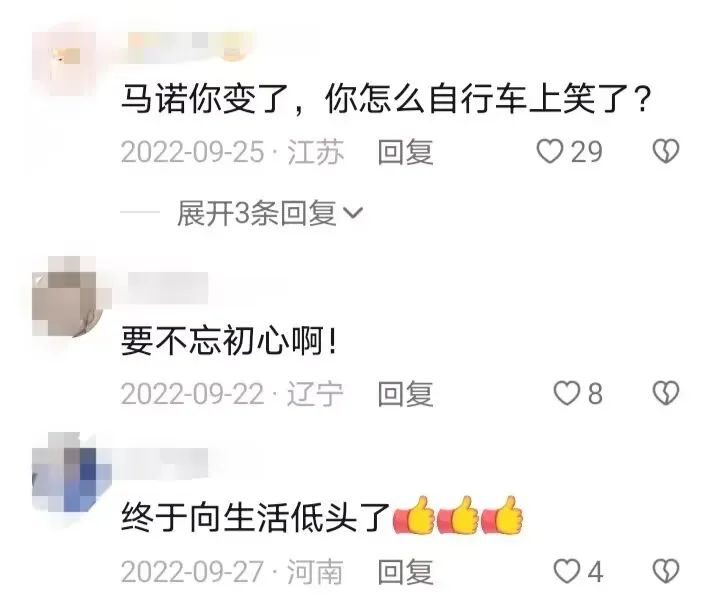The width and height of the screenshot is (720, 610).
Task: Like the 要不忘初心啊 comment heart icon
Action: (567, 393)
